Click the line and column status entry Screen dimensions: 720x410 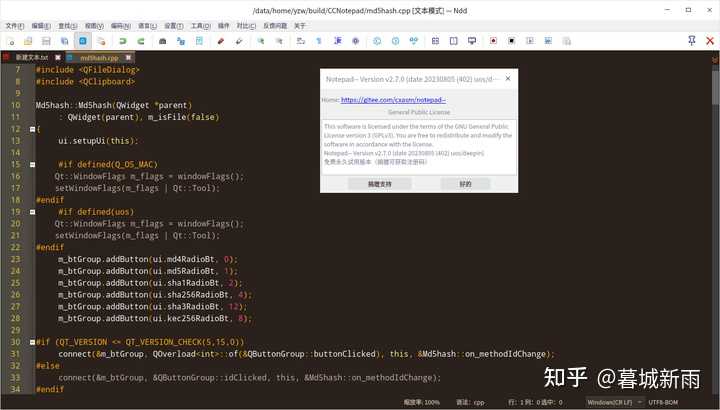pyautogui.click(x=535, y=402)
